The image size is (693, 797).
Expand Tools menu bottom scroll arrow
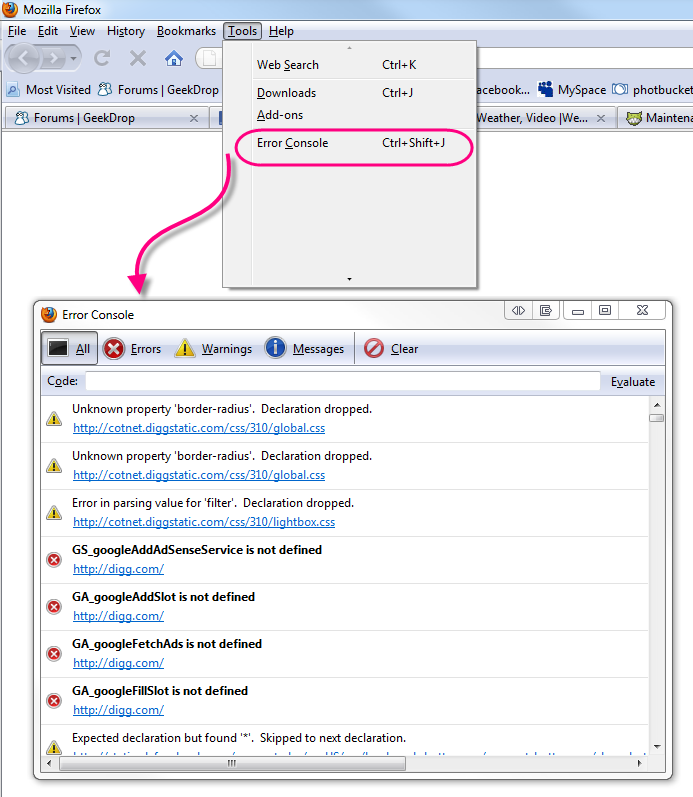349,279
